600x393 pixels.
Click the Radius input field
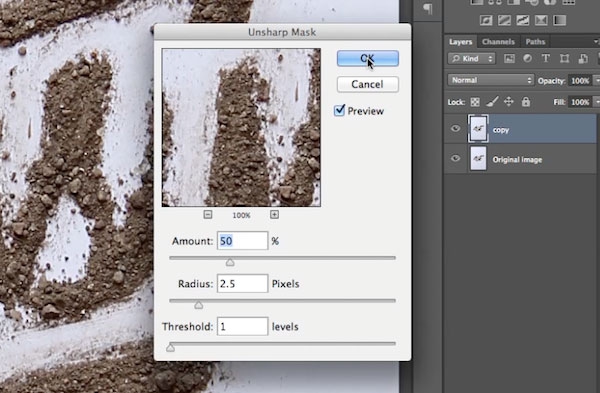pyautogui.click(x=243, y=284)
